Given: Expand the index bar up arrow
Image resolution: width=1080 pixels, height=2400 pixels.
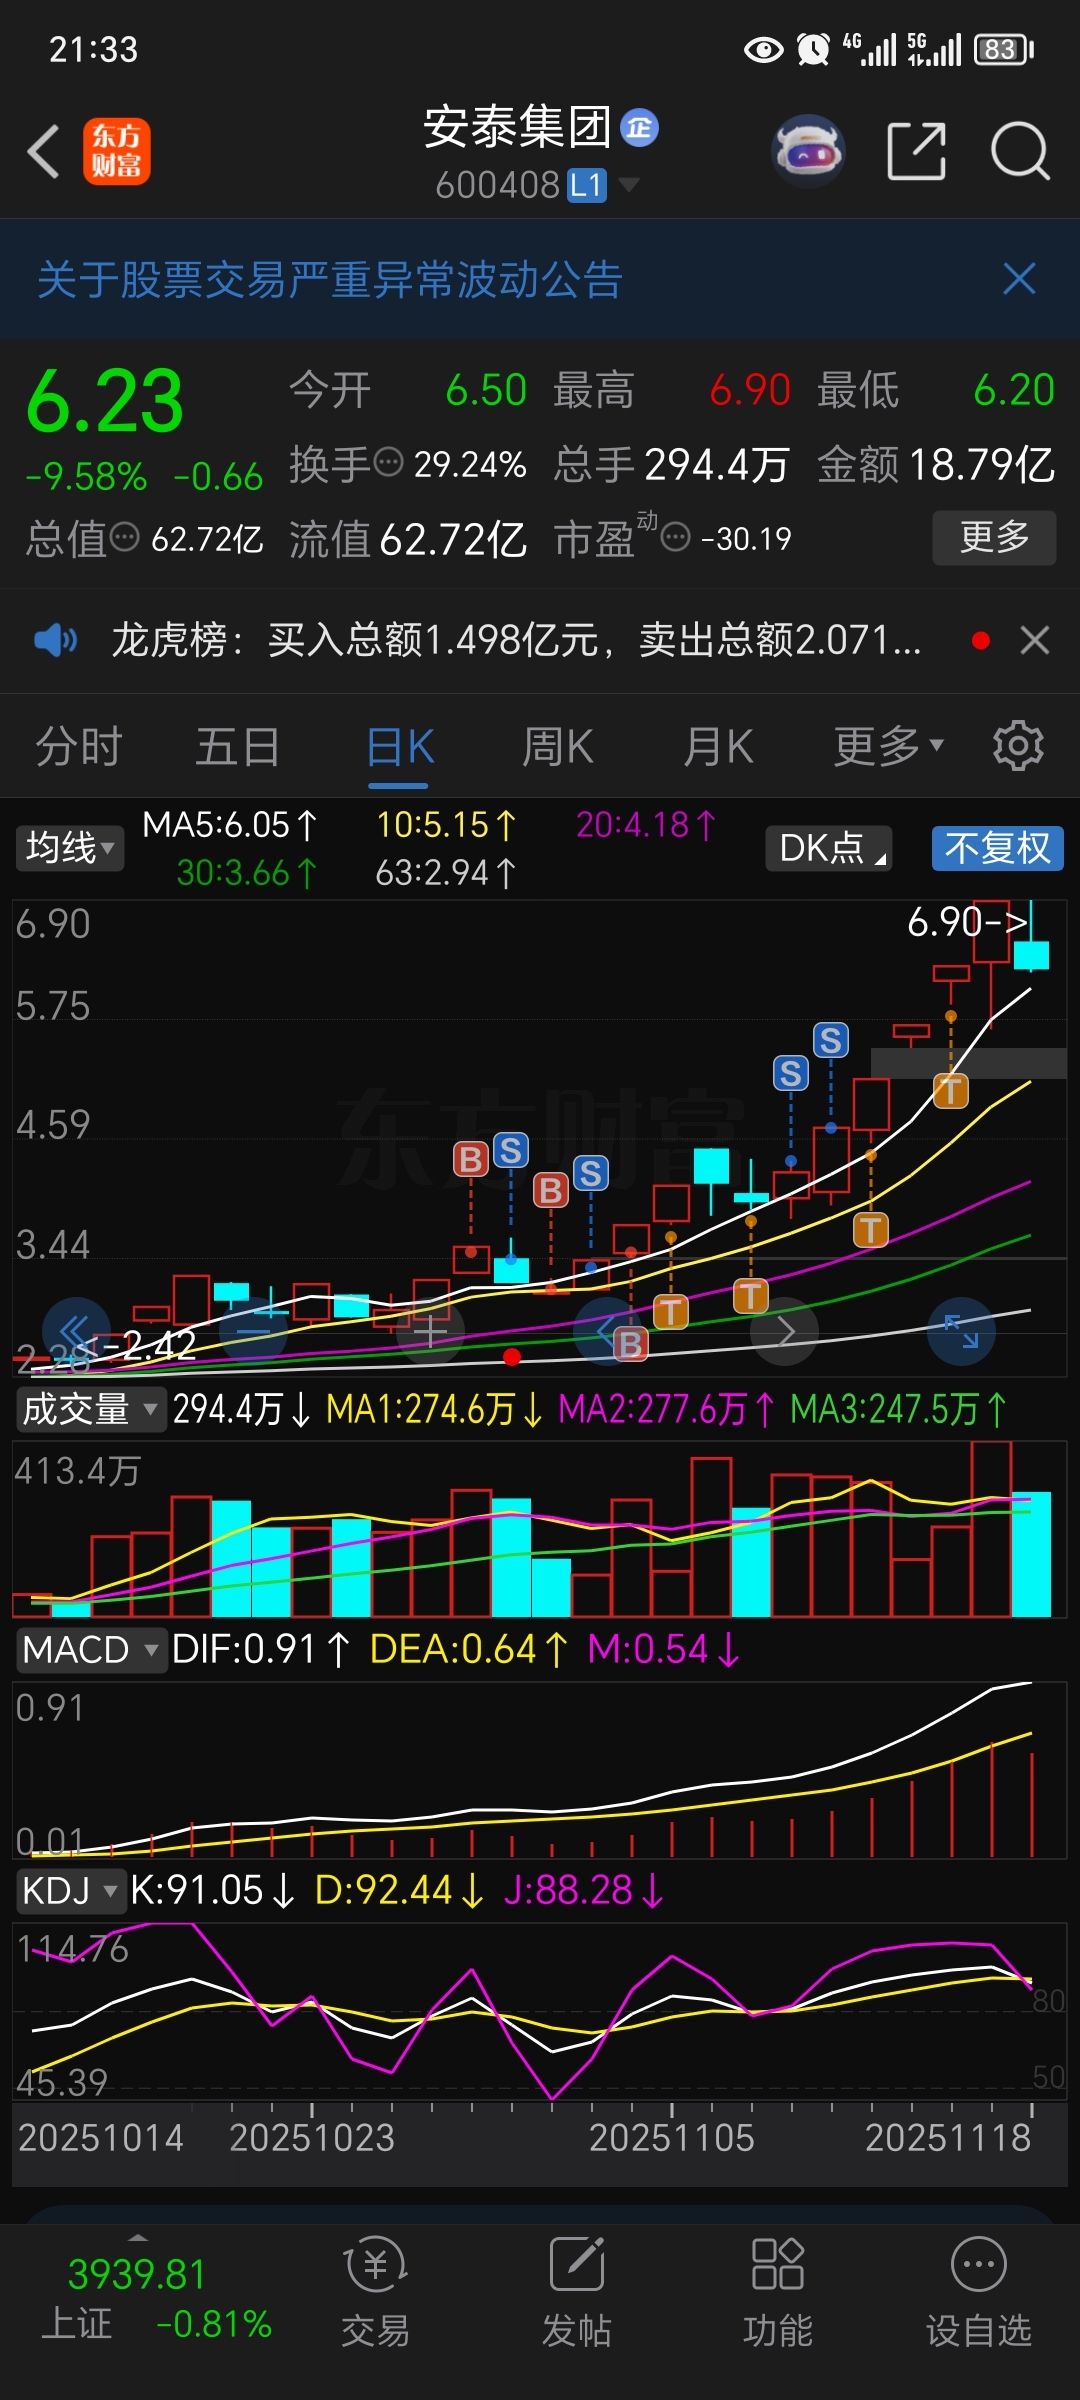Looking at the screenshot, I should click(138, 2237).
